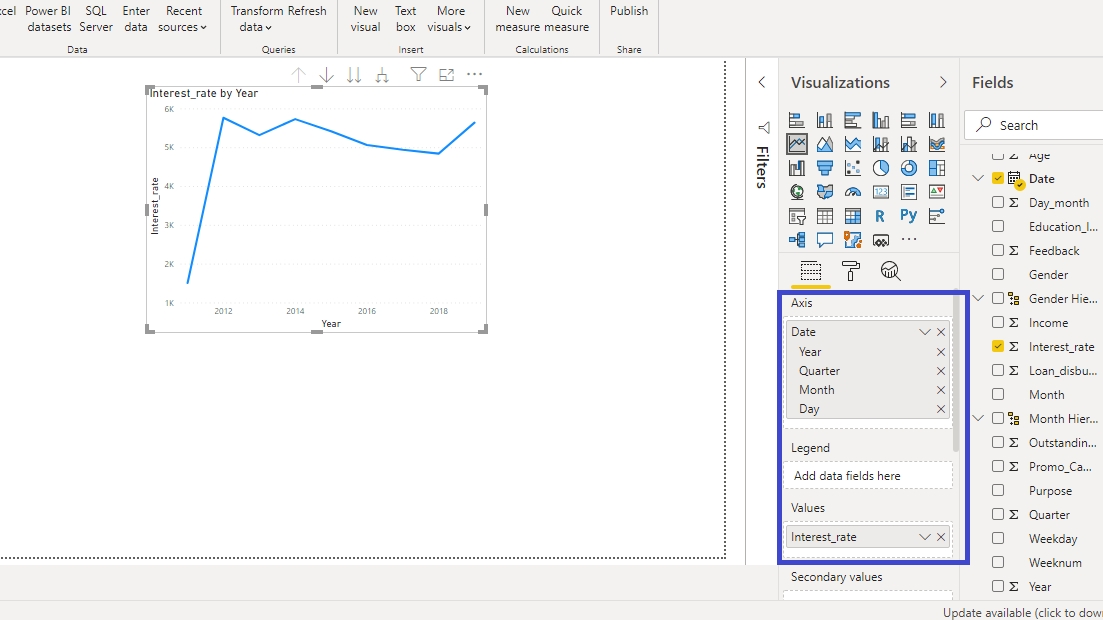
Task: Click the focus mode icon above chart
Action: point(446,75)
